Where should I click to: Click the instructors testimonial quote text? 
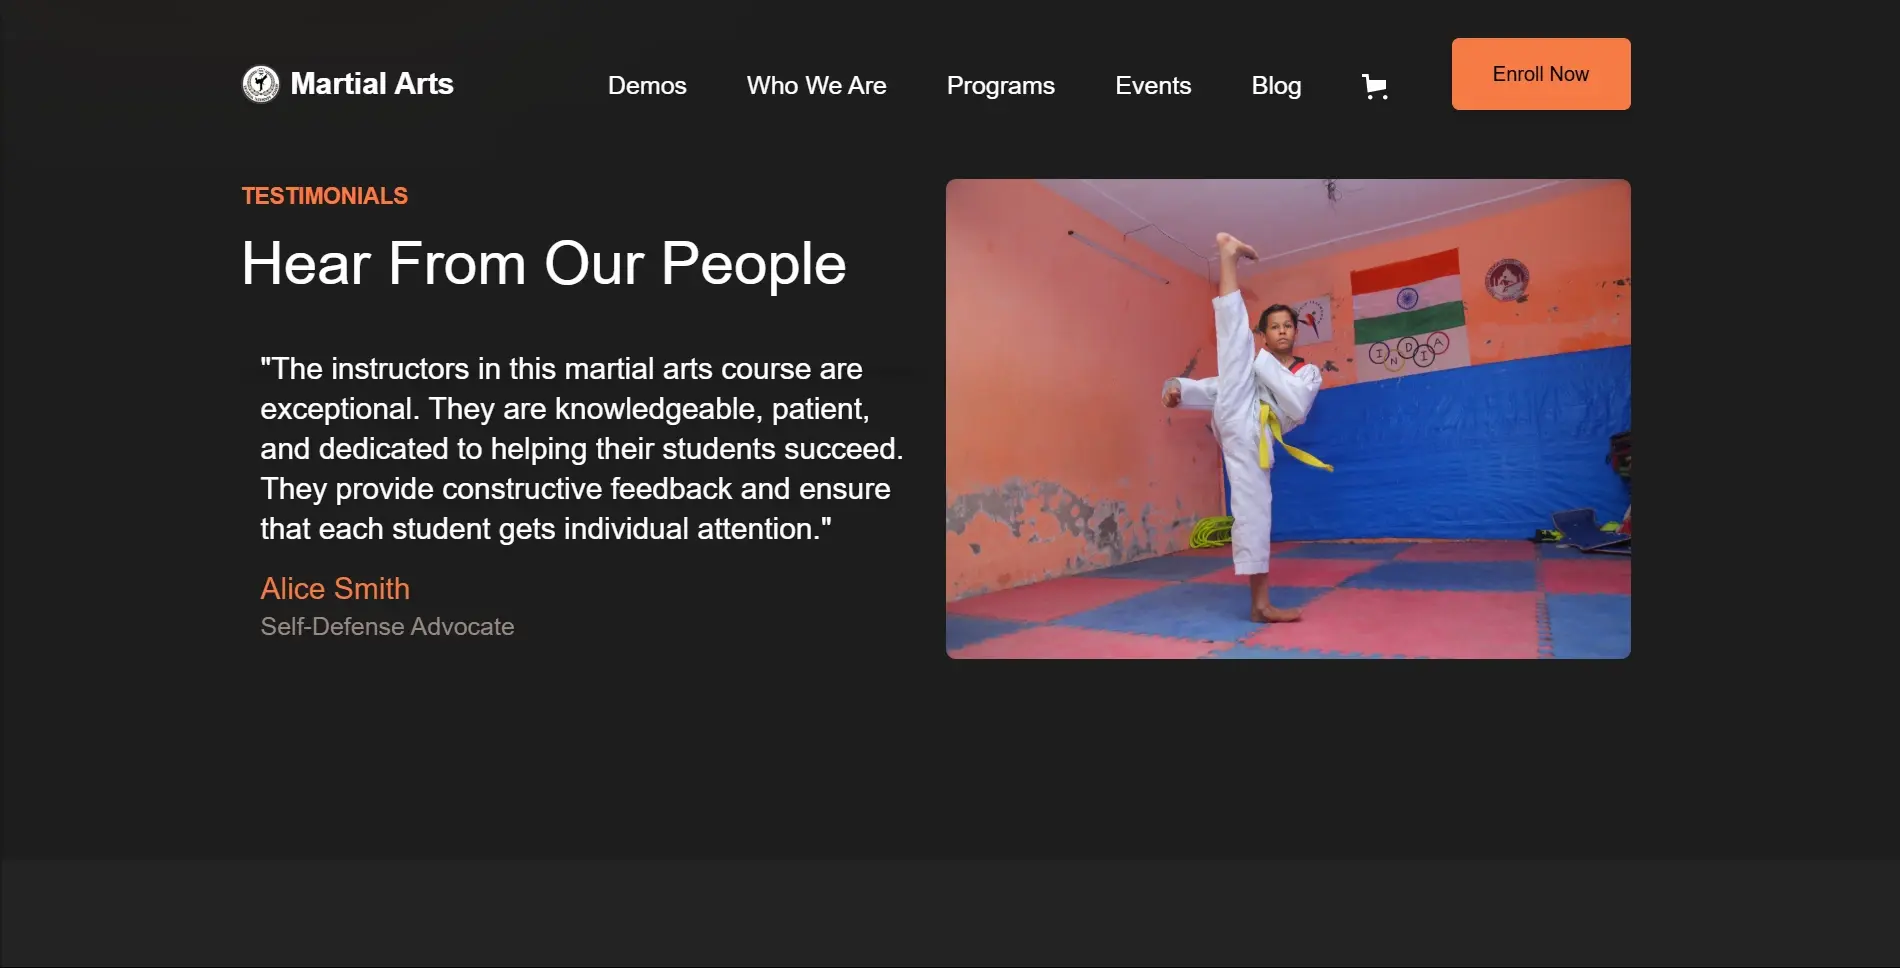tap(582, 449)
